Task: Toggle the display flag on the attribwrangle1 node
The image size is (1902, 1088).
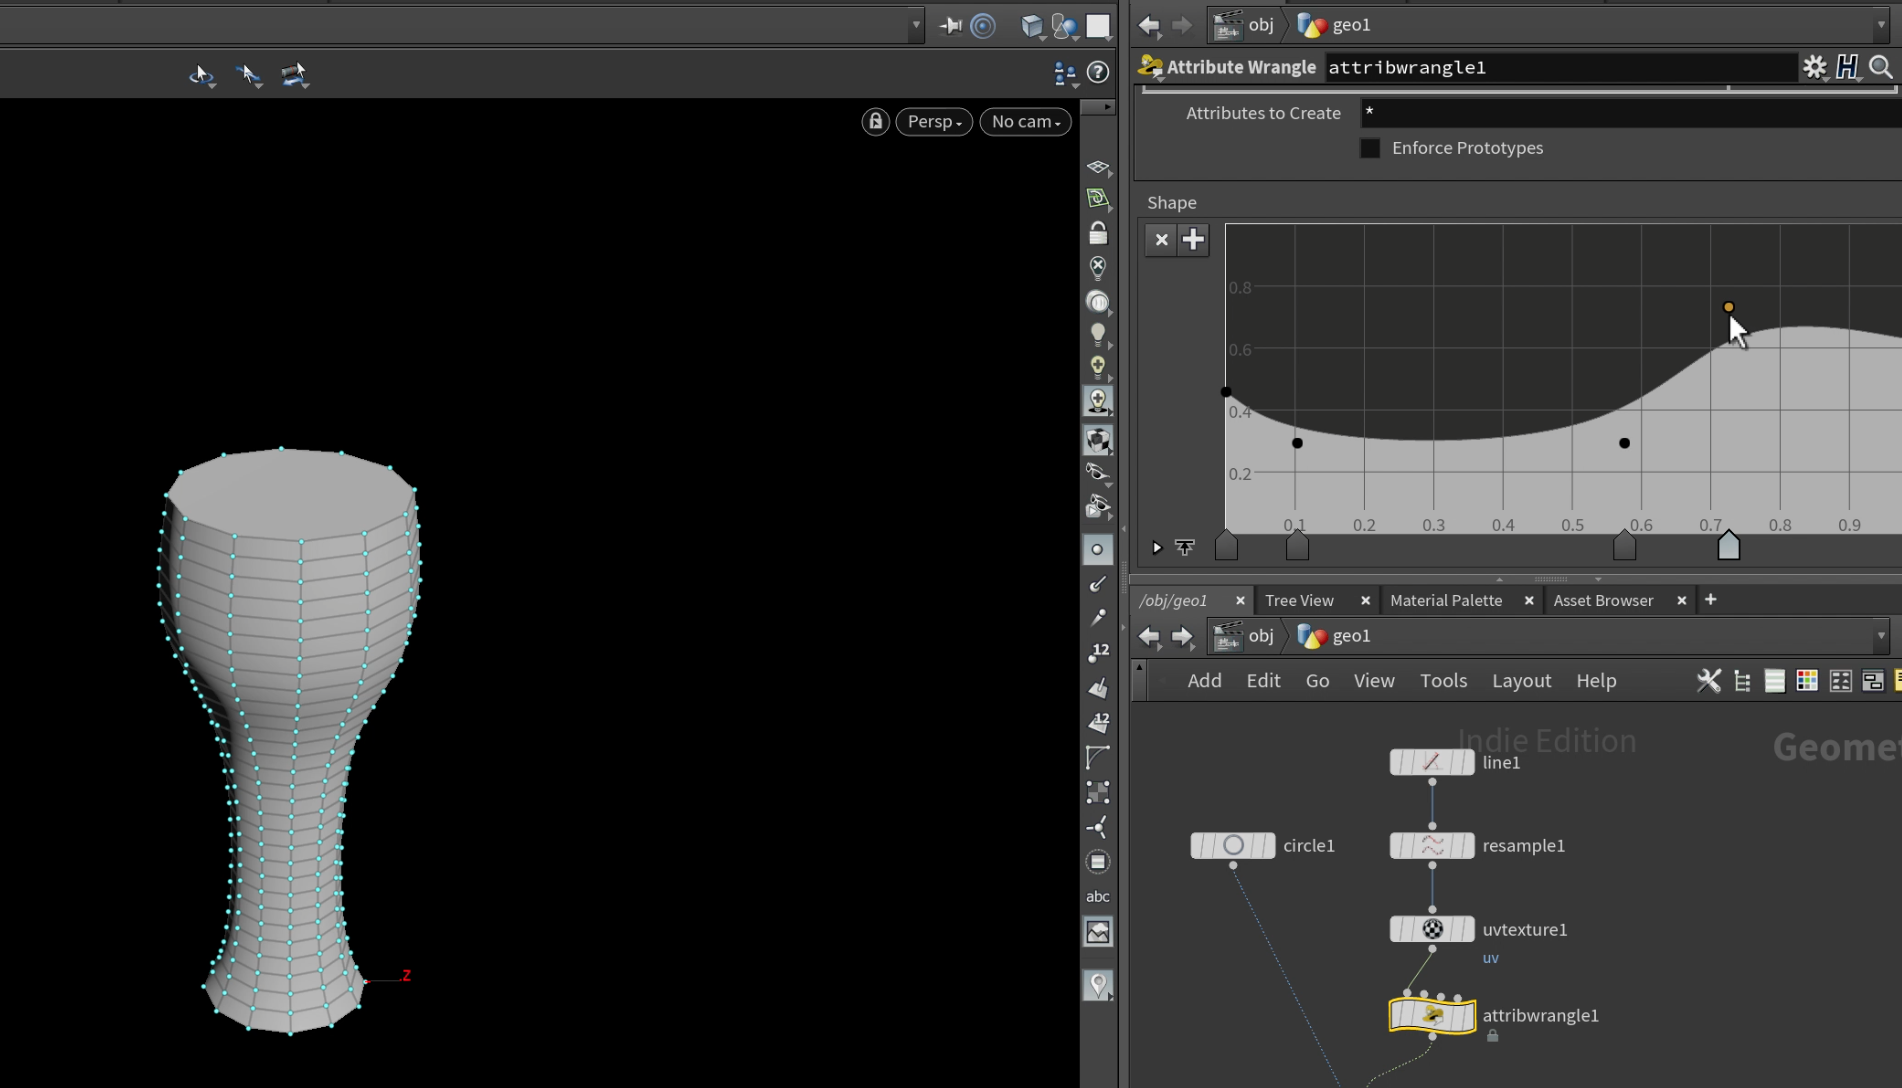Action: pyautogui.click(x=1468, y=1015)
